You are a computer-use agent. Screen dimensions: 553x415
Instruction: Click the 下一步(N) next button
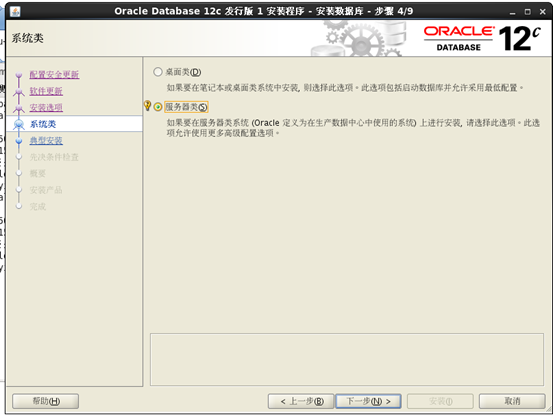click(368, 401)
